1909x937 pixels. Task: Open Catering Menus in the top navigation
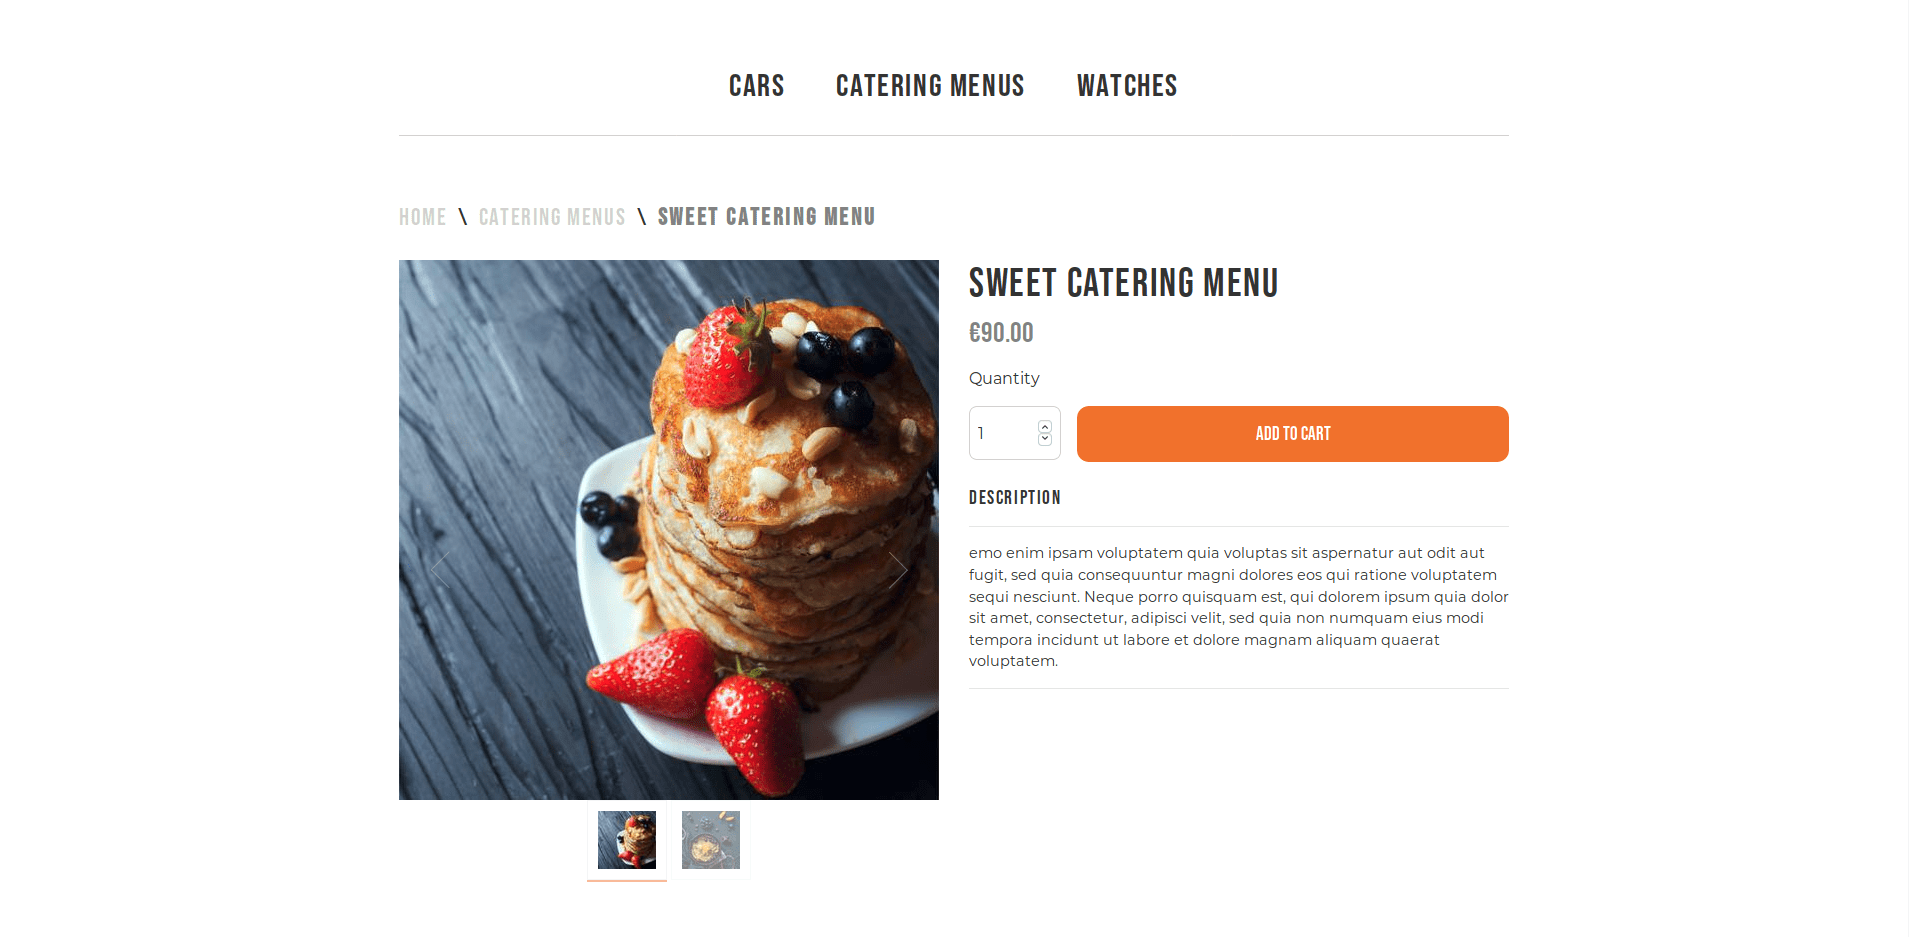[930, 86]
